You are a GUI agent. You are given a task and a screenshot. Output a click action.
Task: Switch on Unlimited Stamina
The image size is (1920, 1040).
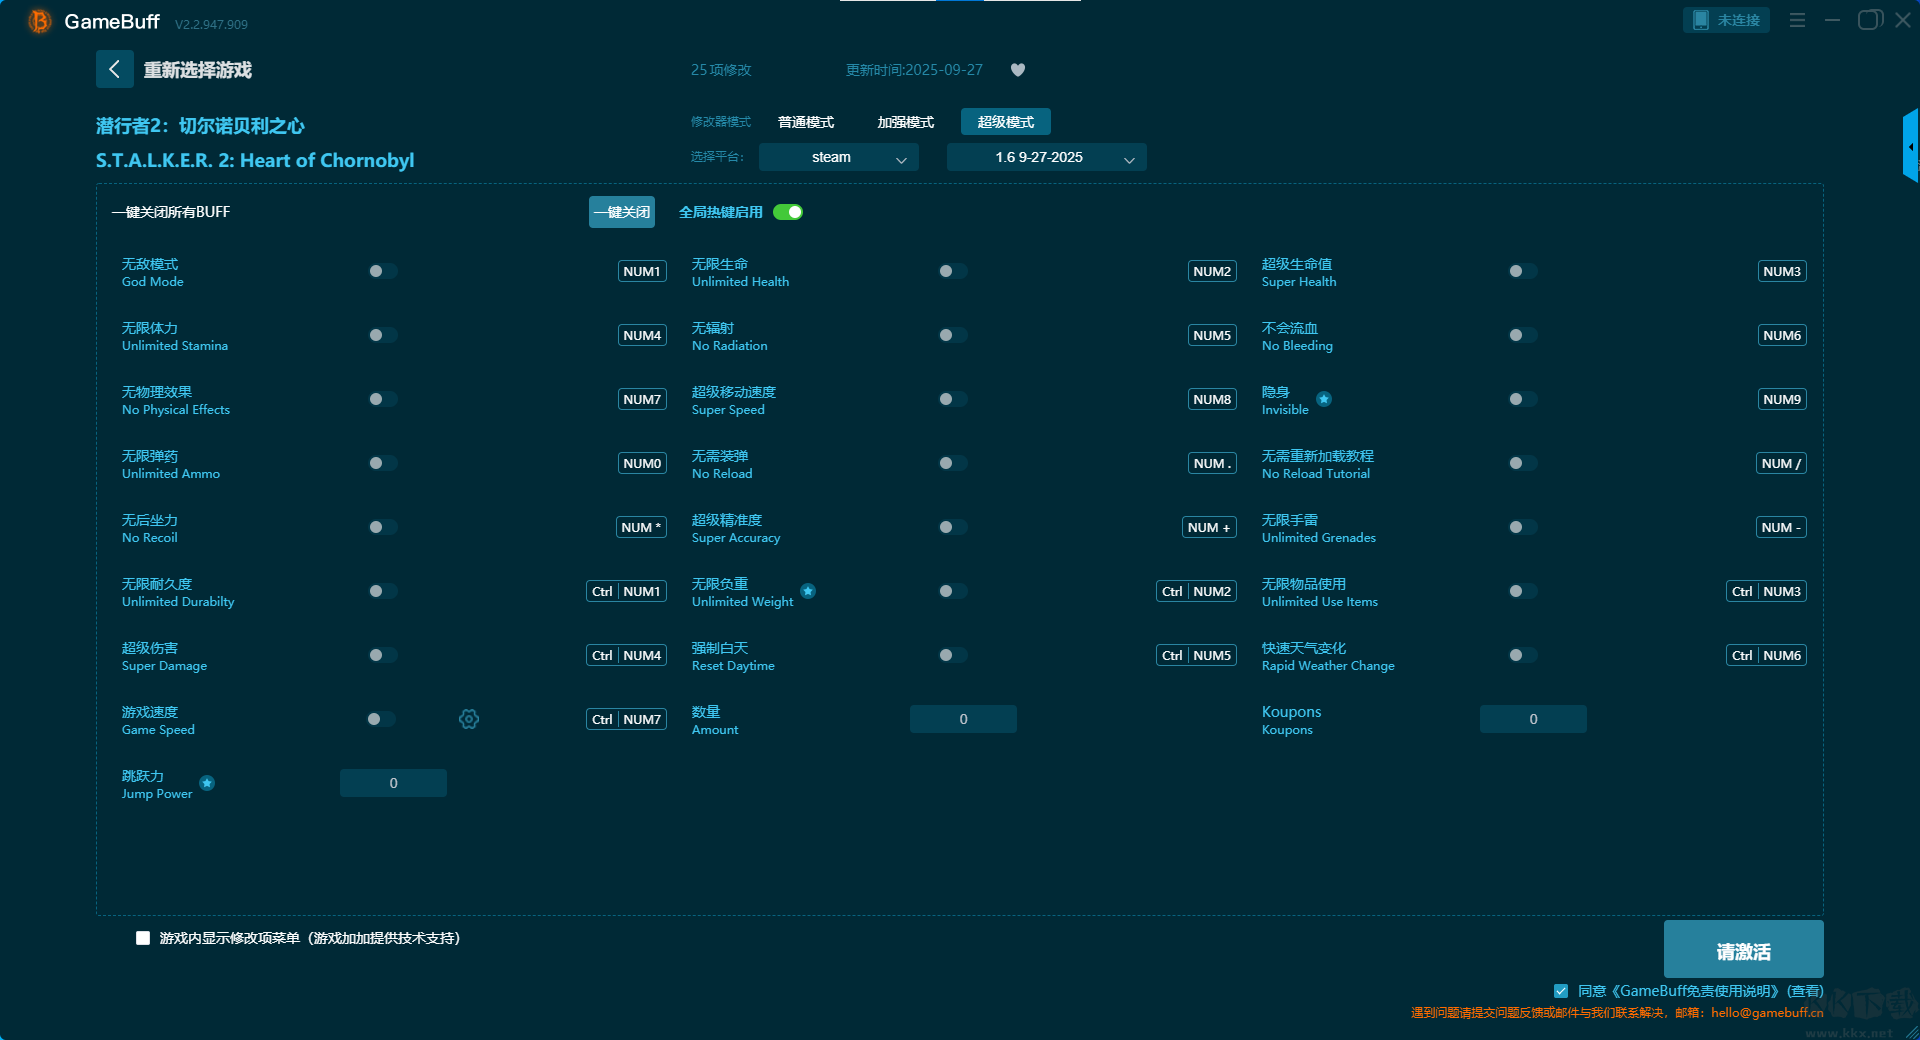point(382,335)
